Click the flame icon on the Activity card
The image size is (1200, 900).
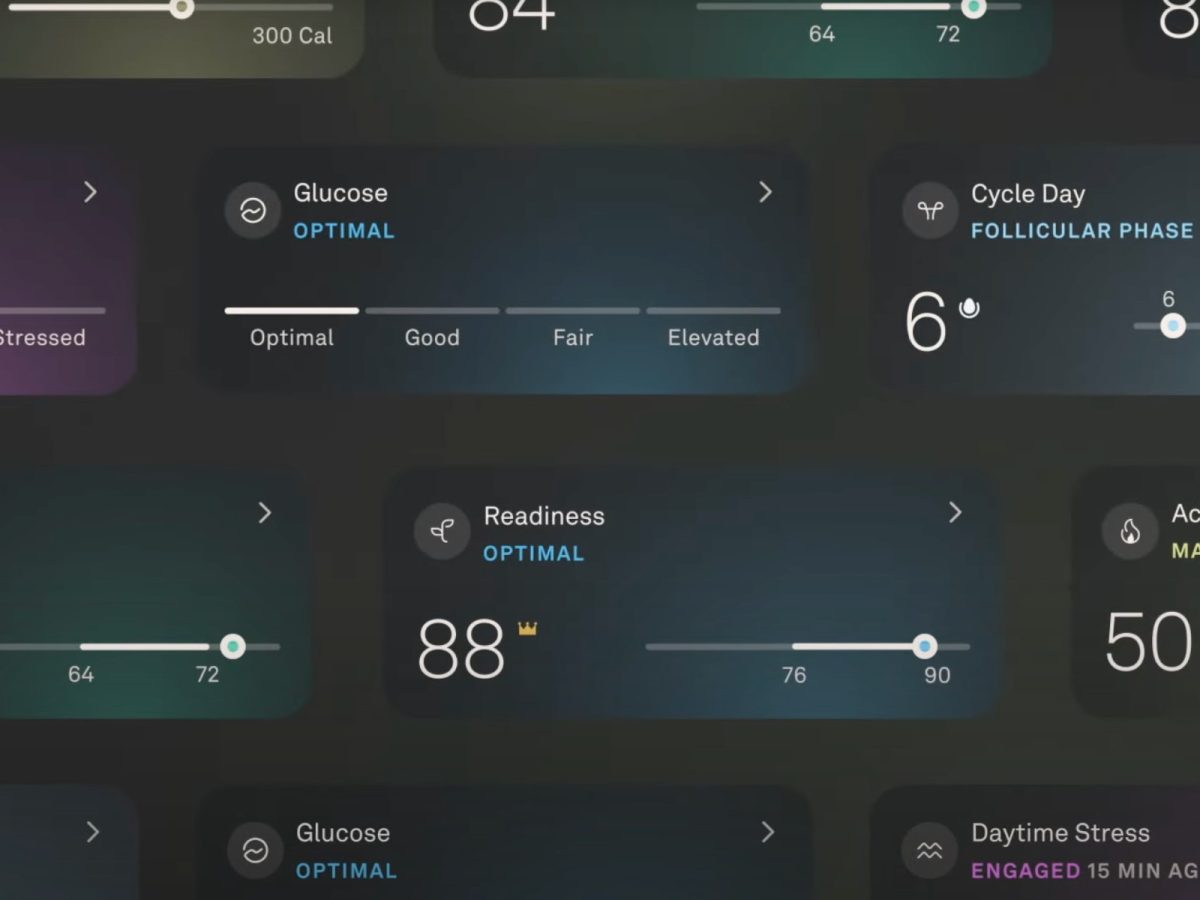(1130, 532)
